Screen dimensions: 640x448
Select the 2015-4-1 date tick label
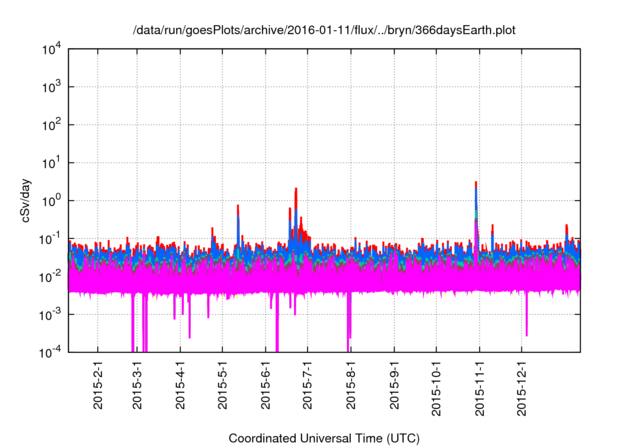pos(182,388)
